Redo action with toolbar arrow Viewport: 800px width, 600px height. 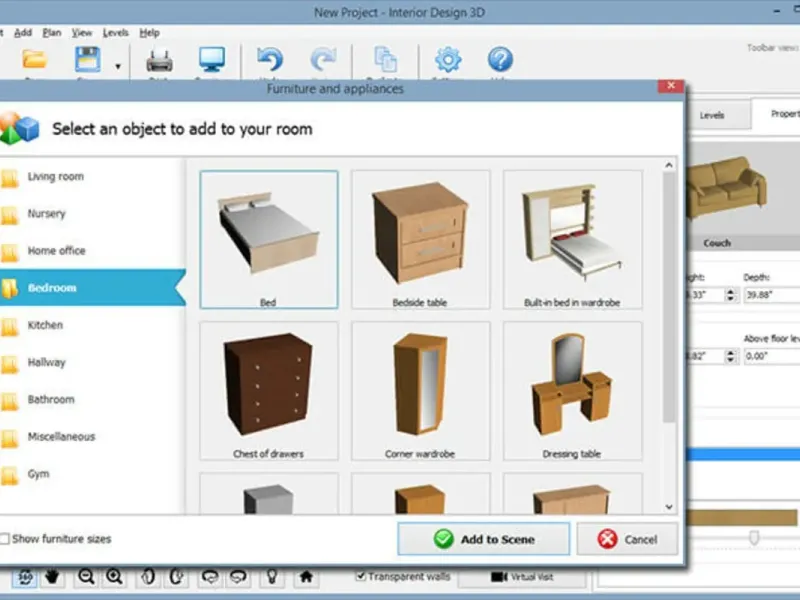click(x=323, y=59)
